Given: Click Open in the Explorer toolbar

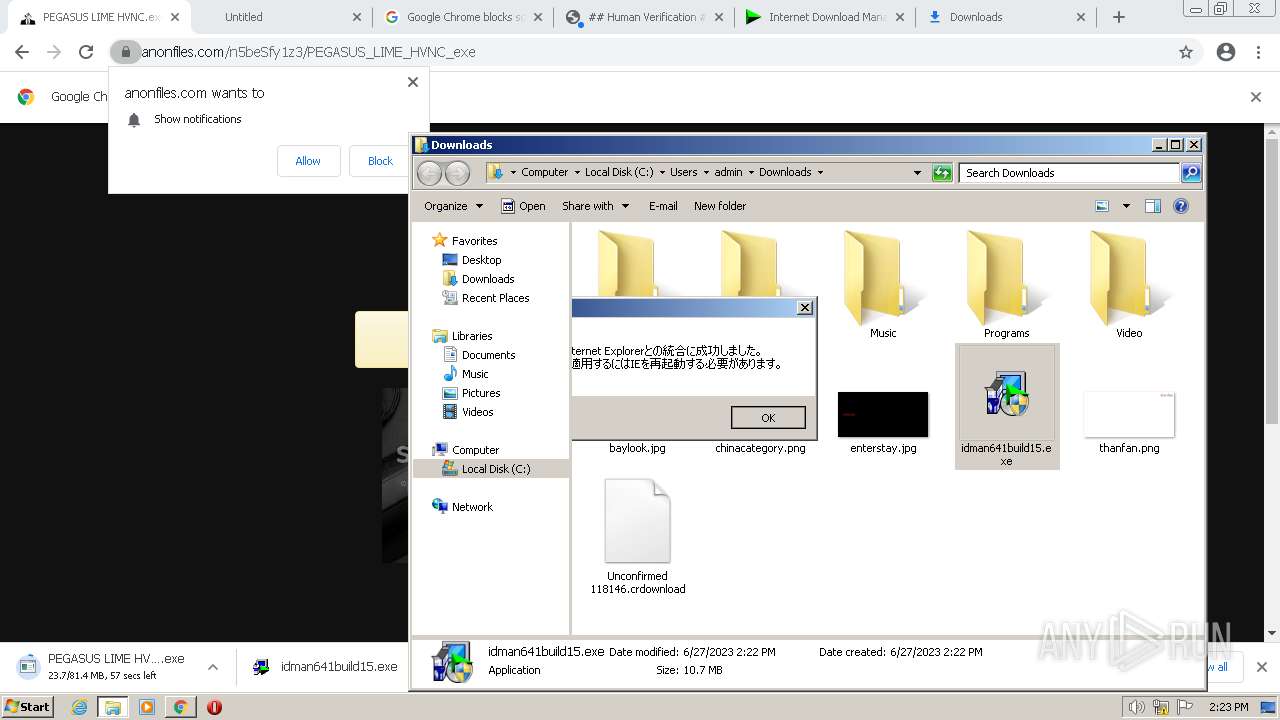Looking at the screenshot, I should (x=523, y=206).
